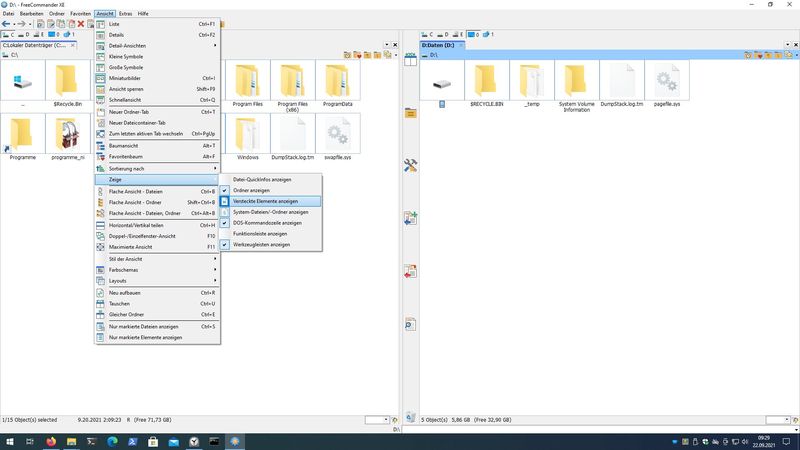Open the tools icon in middle toolbar
Viewport: 800px width, 450px height.
point(410,165)
